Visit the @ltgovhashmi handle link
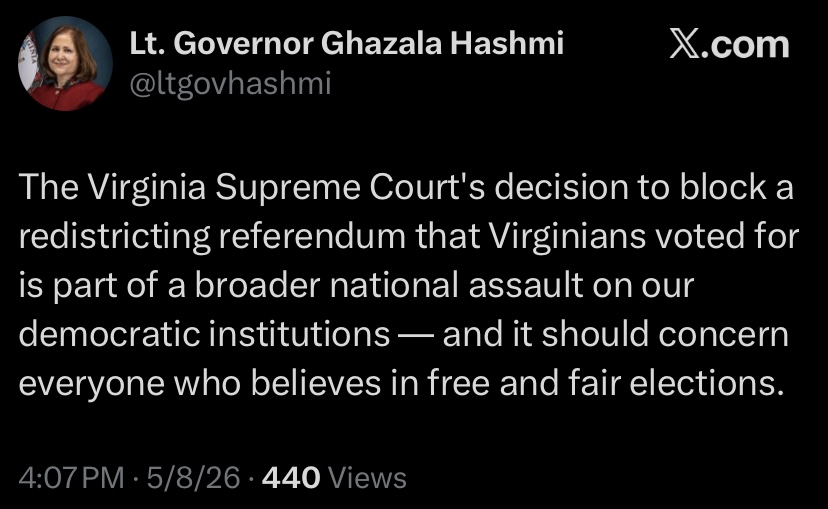The height and width of the screenshot is (509, 828). (230, 84)
